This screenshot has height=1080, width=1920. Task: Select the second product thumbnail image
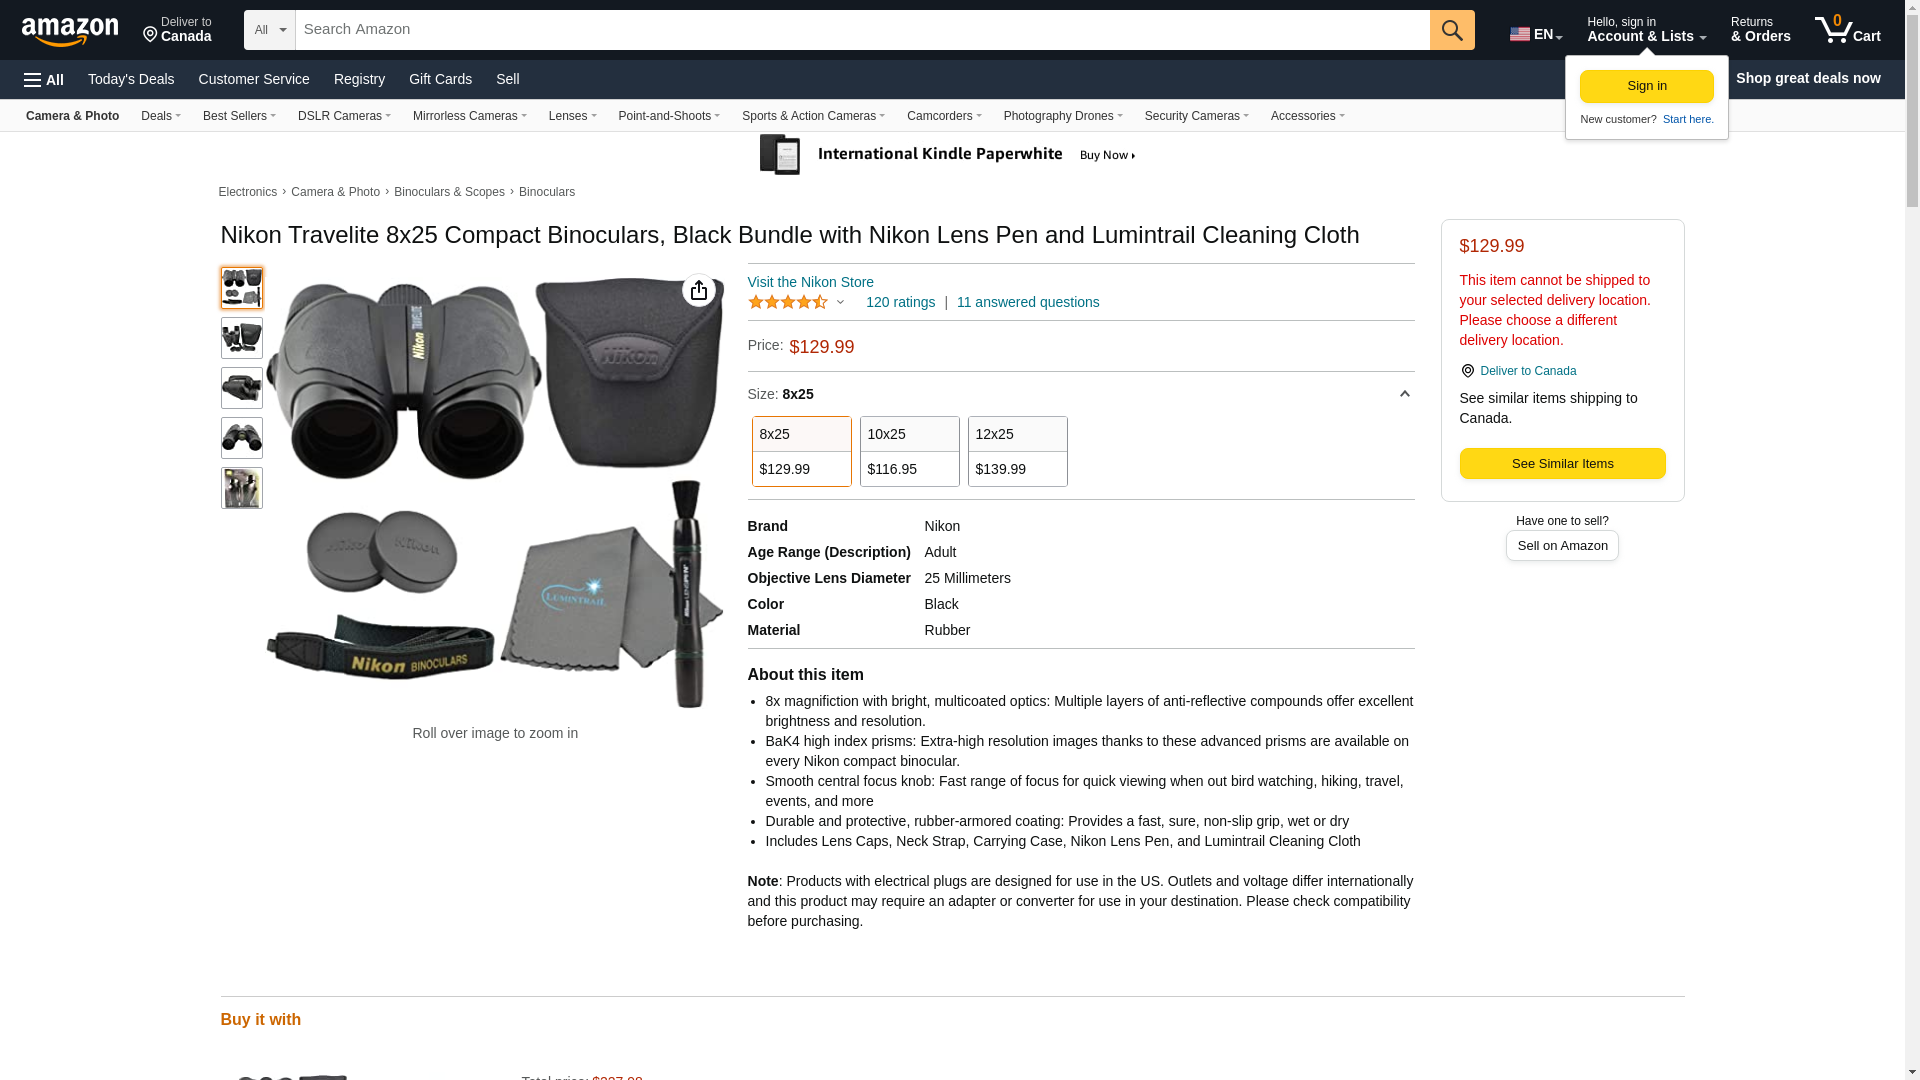click(x=242, y=338)
